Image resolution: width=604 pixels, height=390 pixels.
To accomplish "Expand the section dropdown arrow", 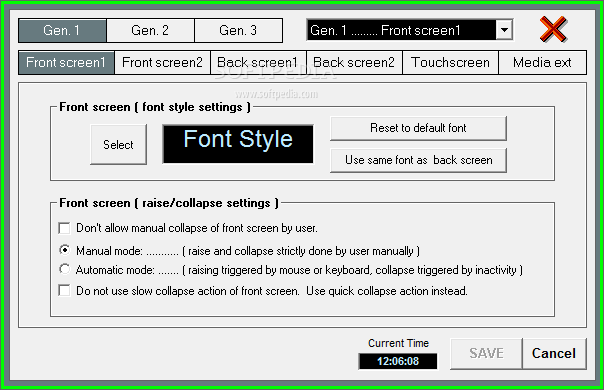I will pos(504,30).
